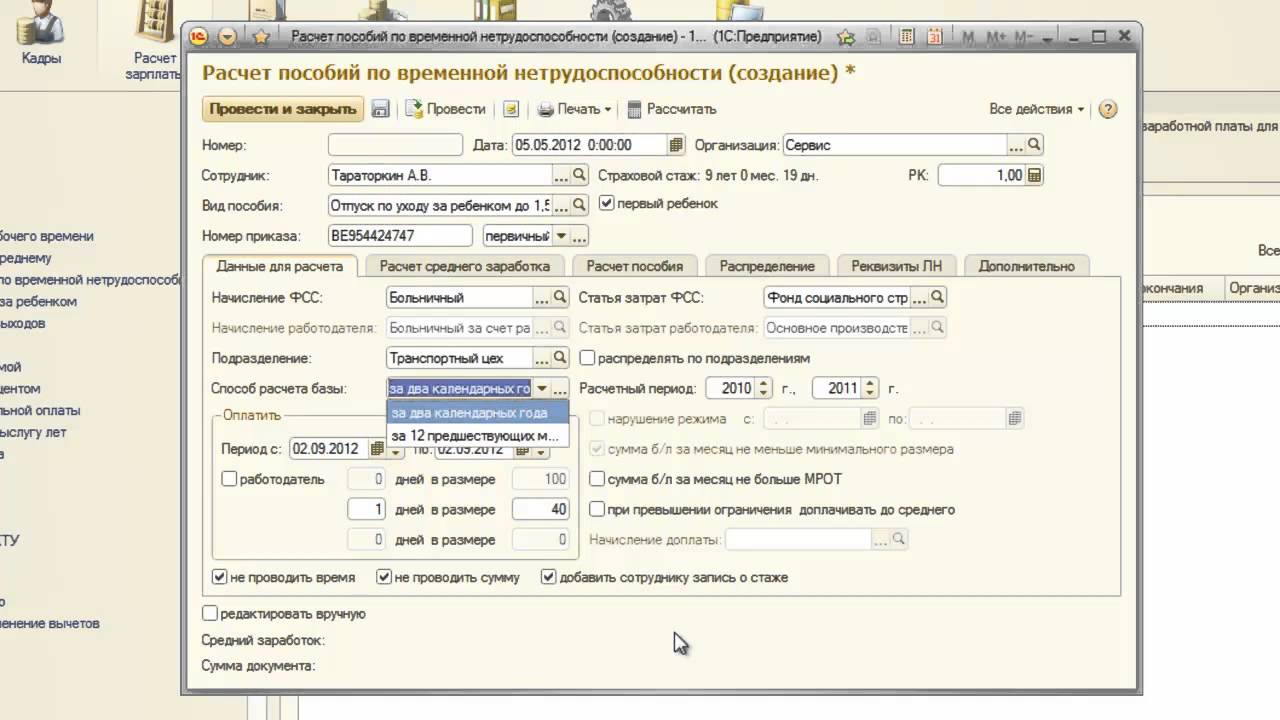Click the ellipsis beside Способ расчета базы

click(560, 388)
